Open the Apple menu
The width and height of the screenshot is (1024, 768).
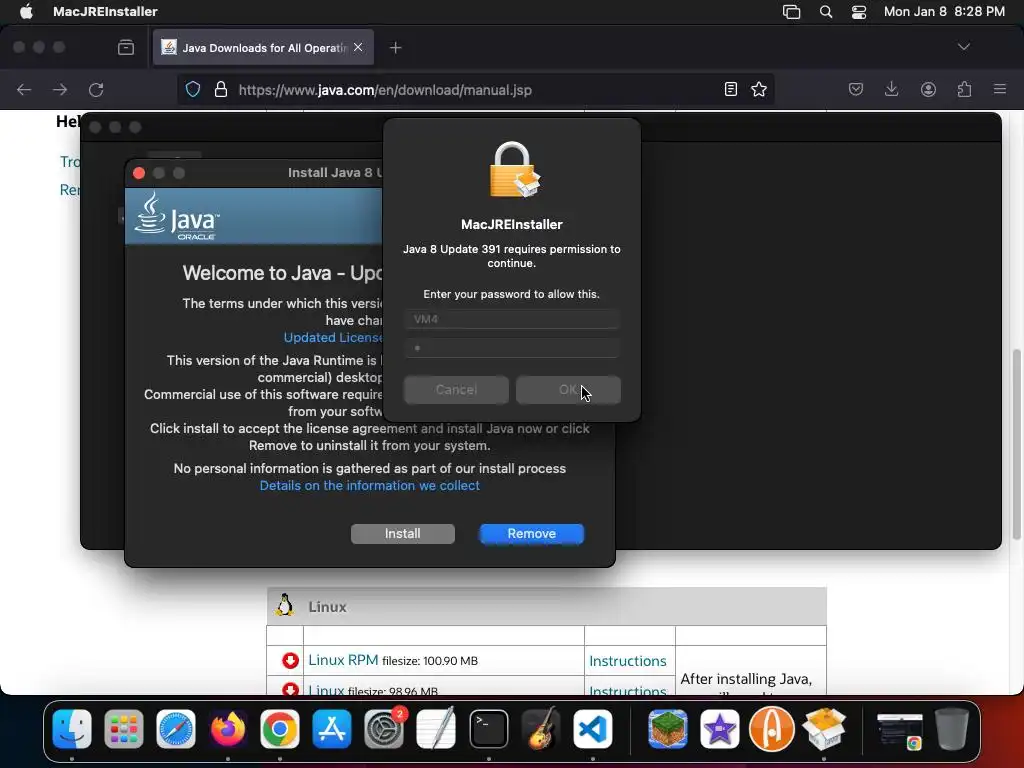26,12
